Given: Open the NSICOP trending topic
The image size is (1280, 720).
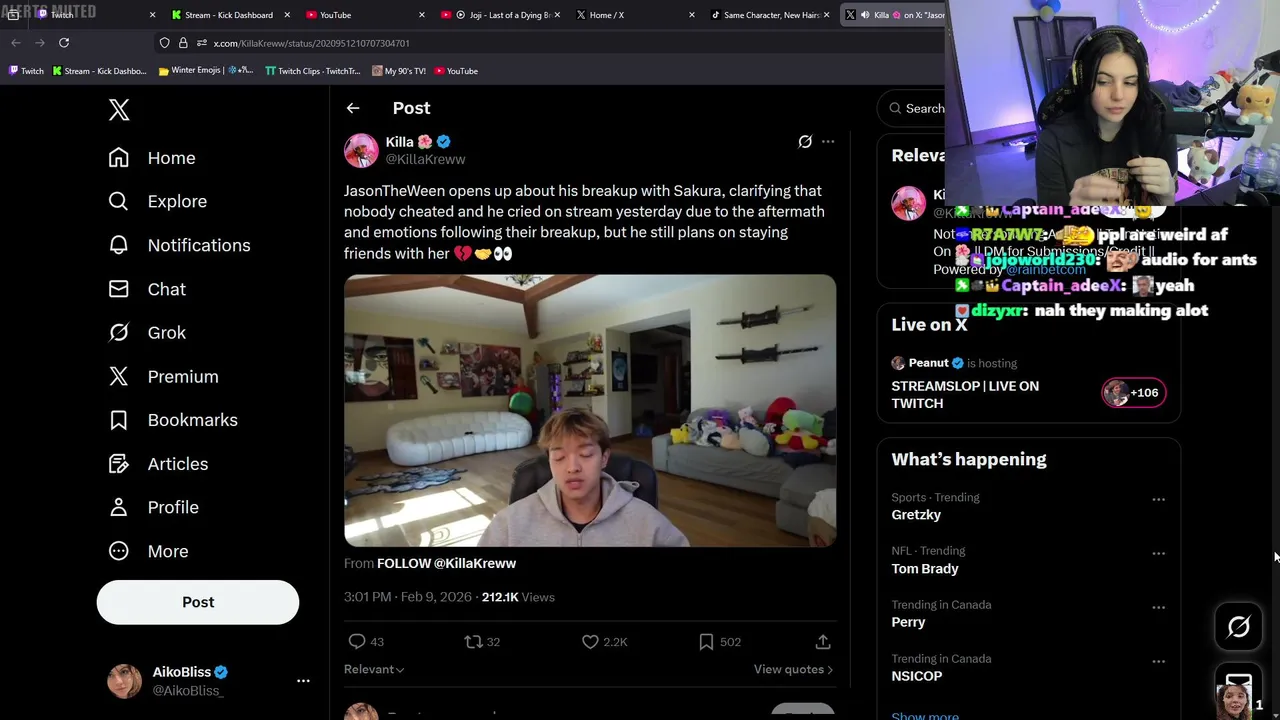Looking at the screenshot, I should 917,676.
